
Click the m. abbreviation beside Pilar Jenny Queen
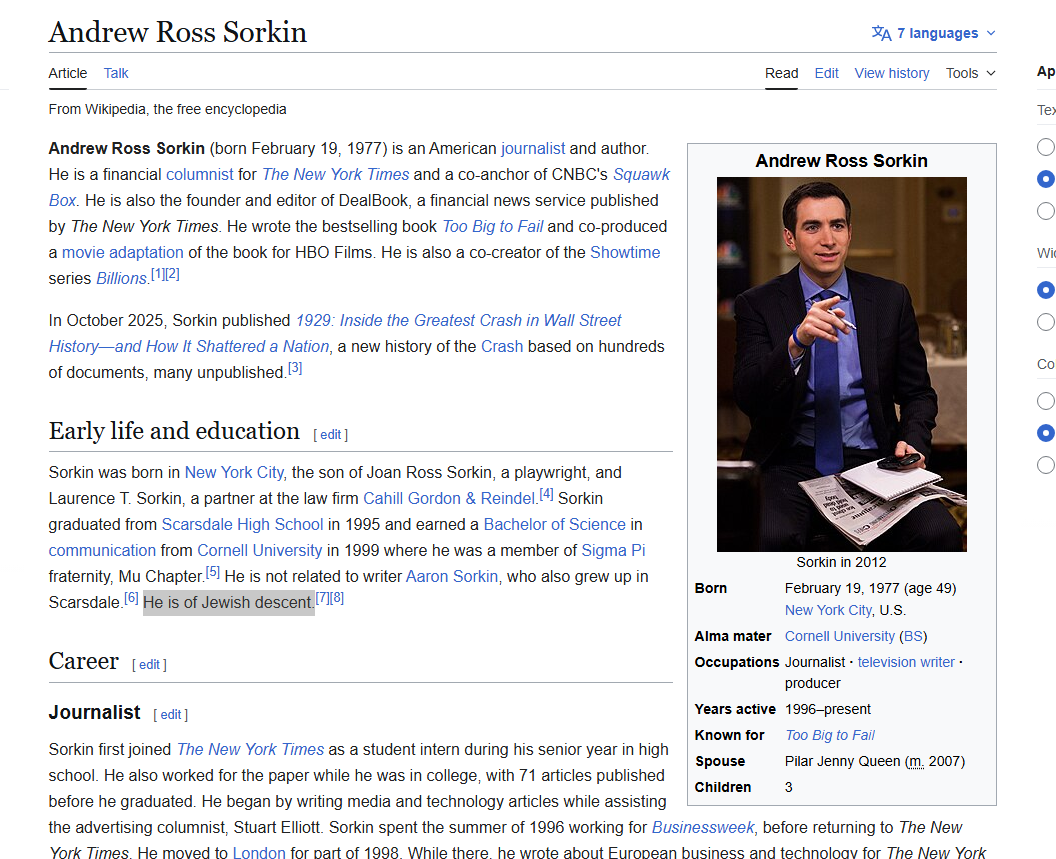[x=916, y=761]
